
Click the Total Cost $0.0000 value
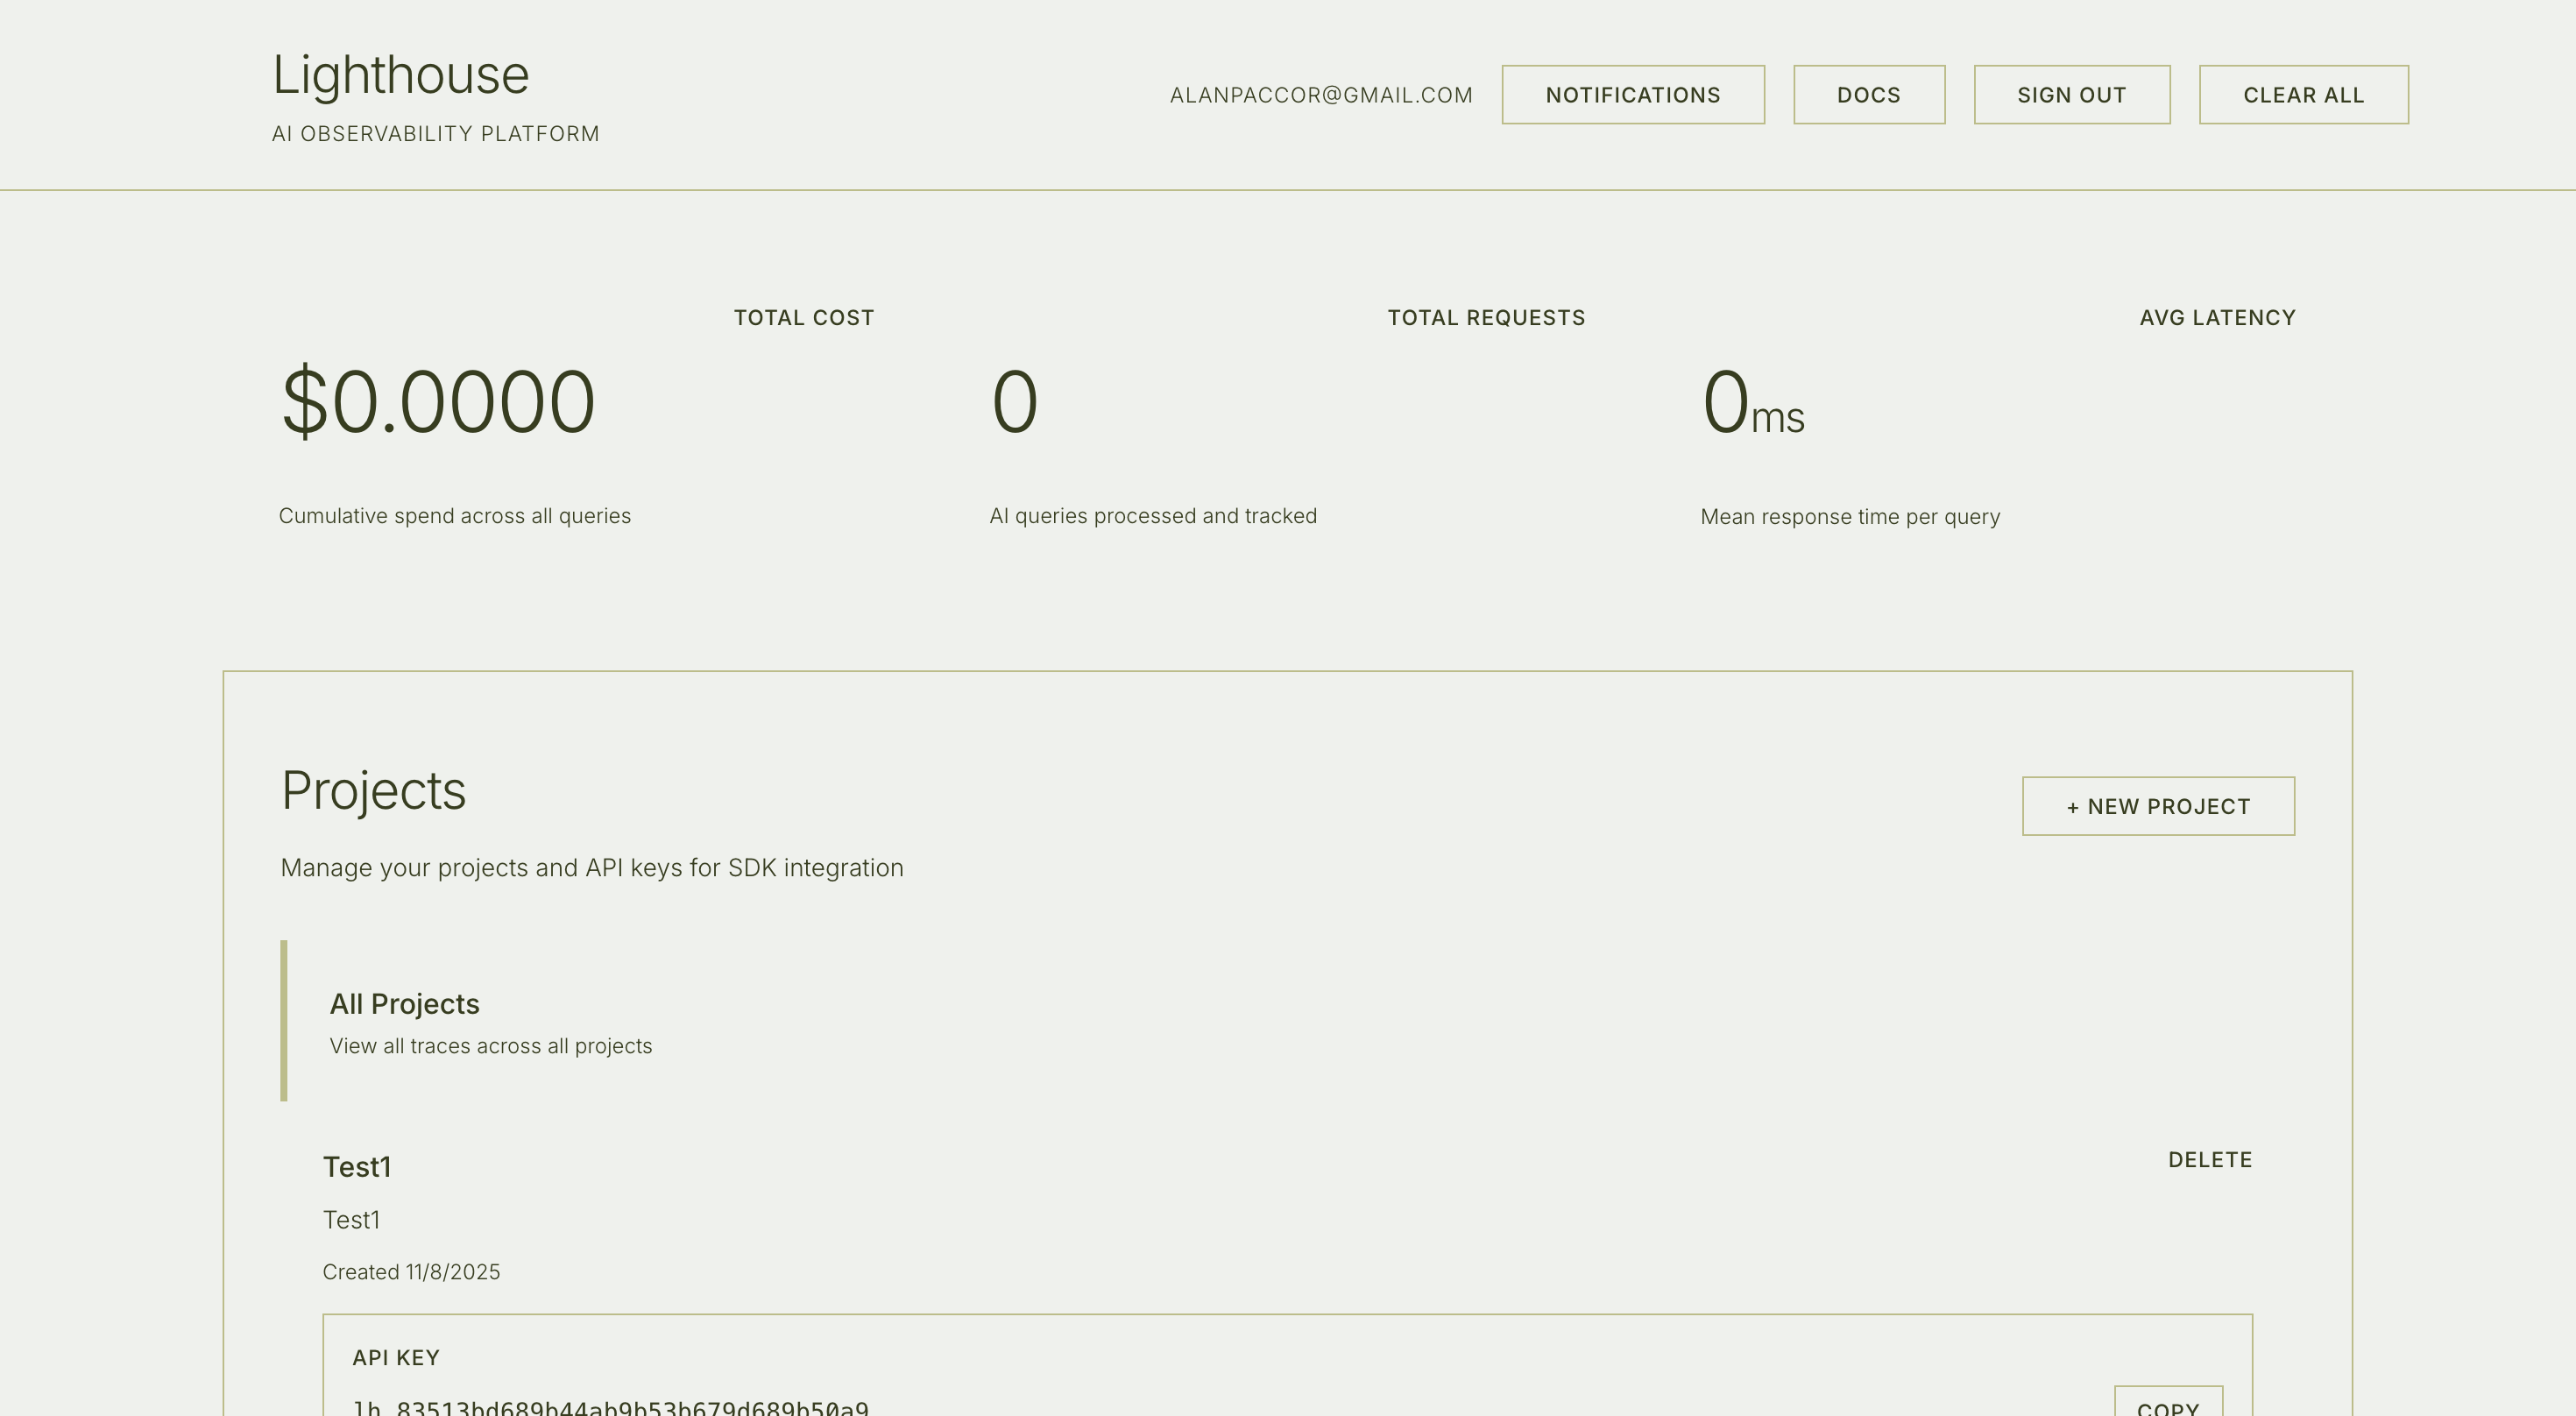click(x=438, y=402)
